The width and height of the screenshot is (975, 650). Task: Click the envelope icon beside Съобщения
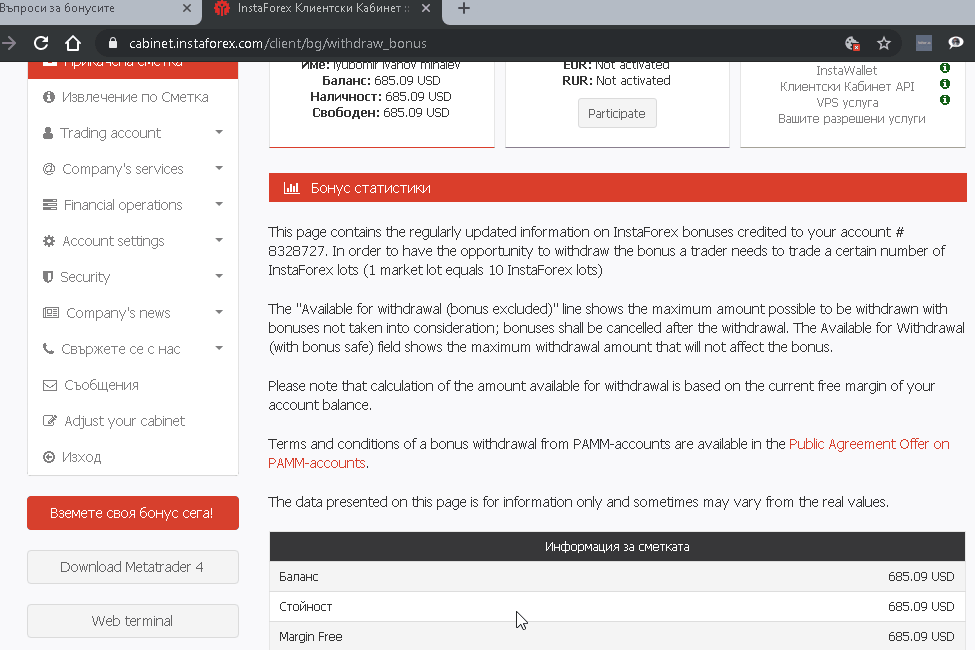pyautogui.click(x=50, y=385)
